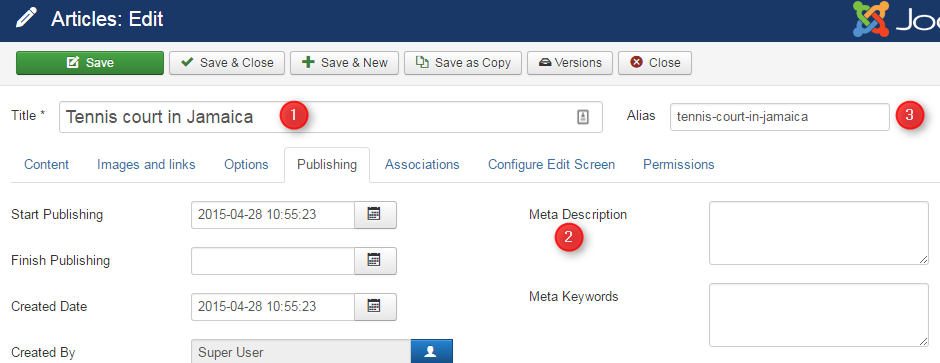Click the Start Publishing date field
This screenshot has width=940, height=363.
pyautogui.click(x=273, y=214)
